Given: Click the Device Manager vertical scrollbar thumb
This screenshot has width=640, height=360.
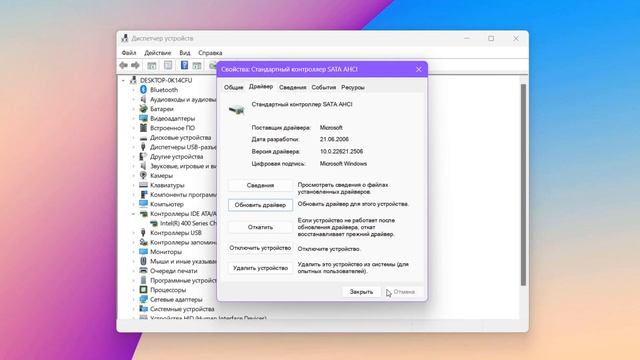Looking at the screenshot, I should pyautogui.click(x=523, y=185).
